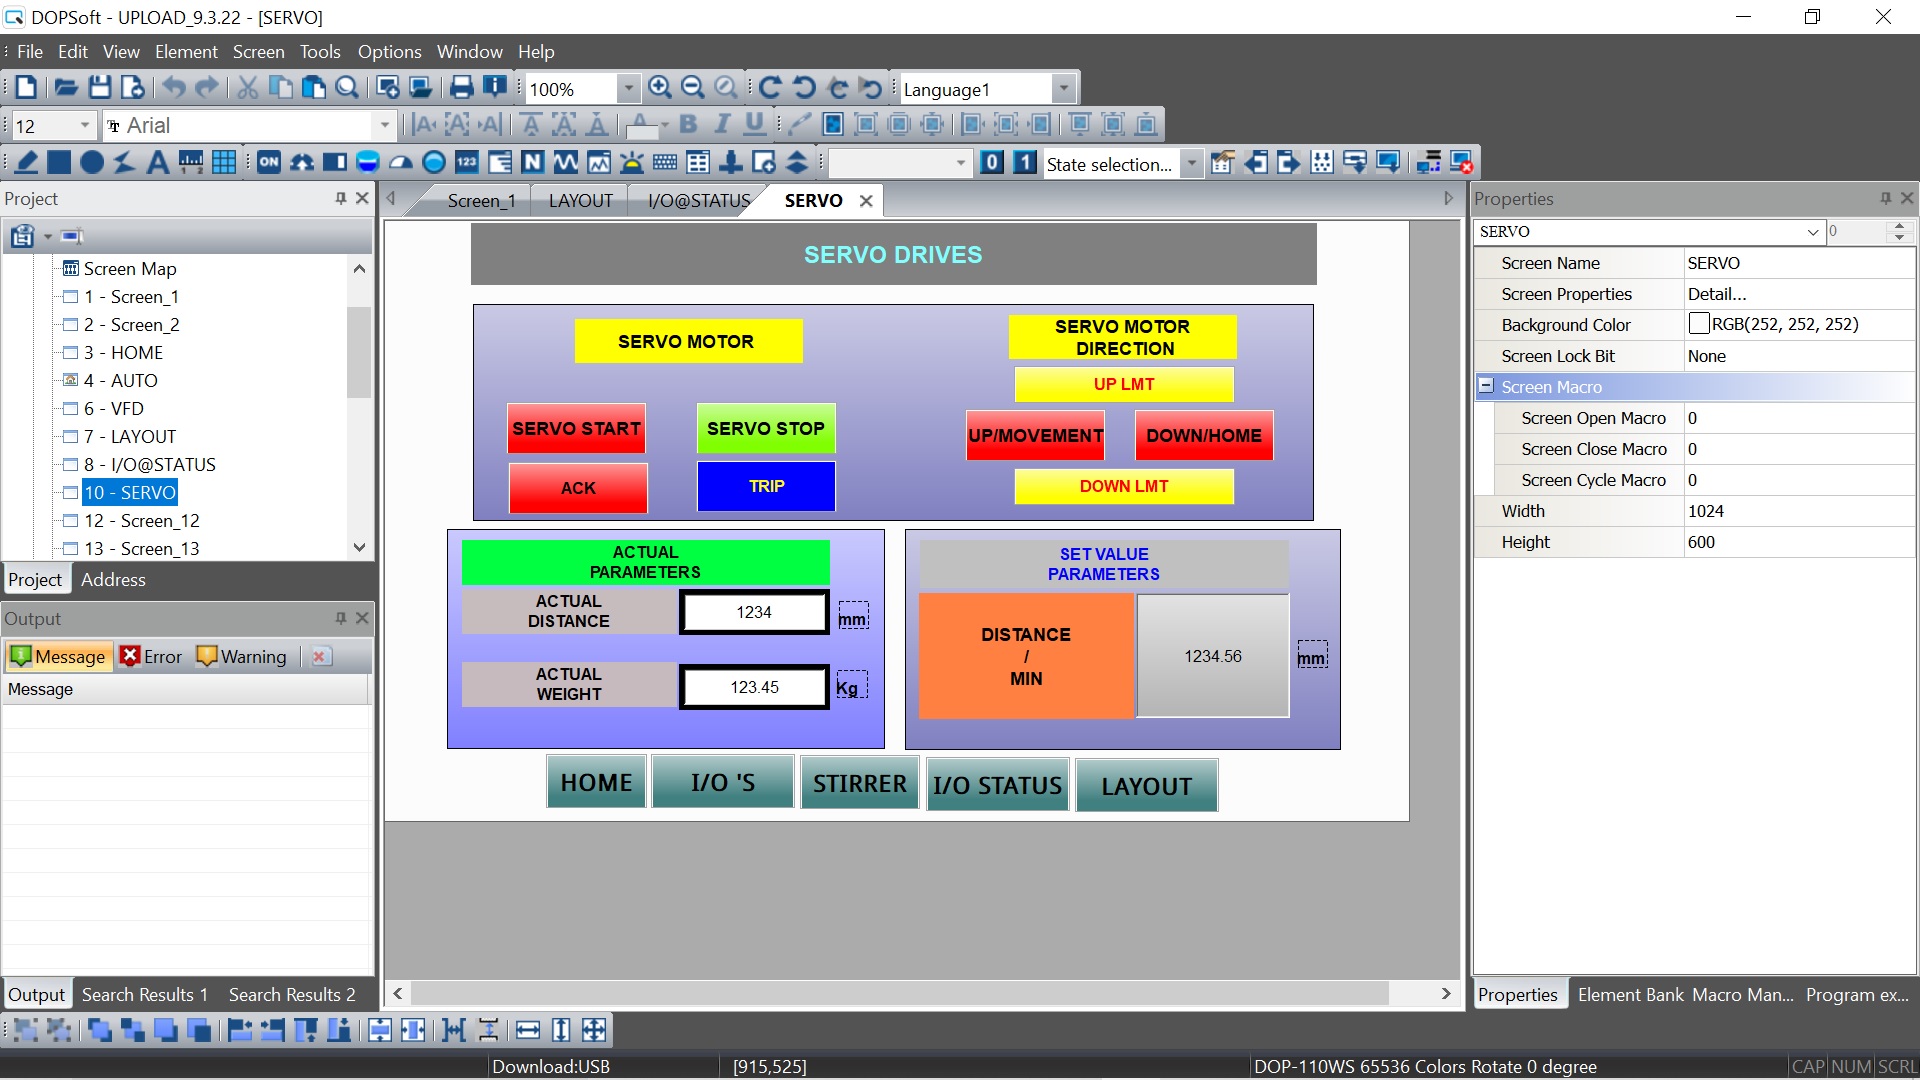
Task: Toggle state 0 view button
Action: coord(991,162)
